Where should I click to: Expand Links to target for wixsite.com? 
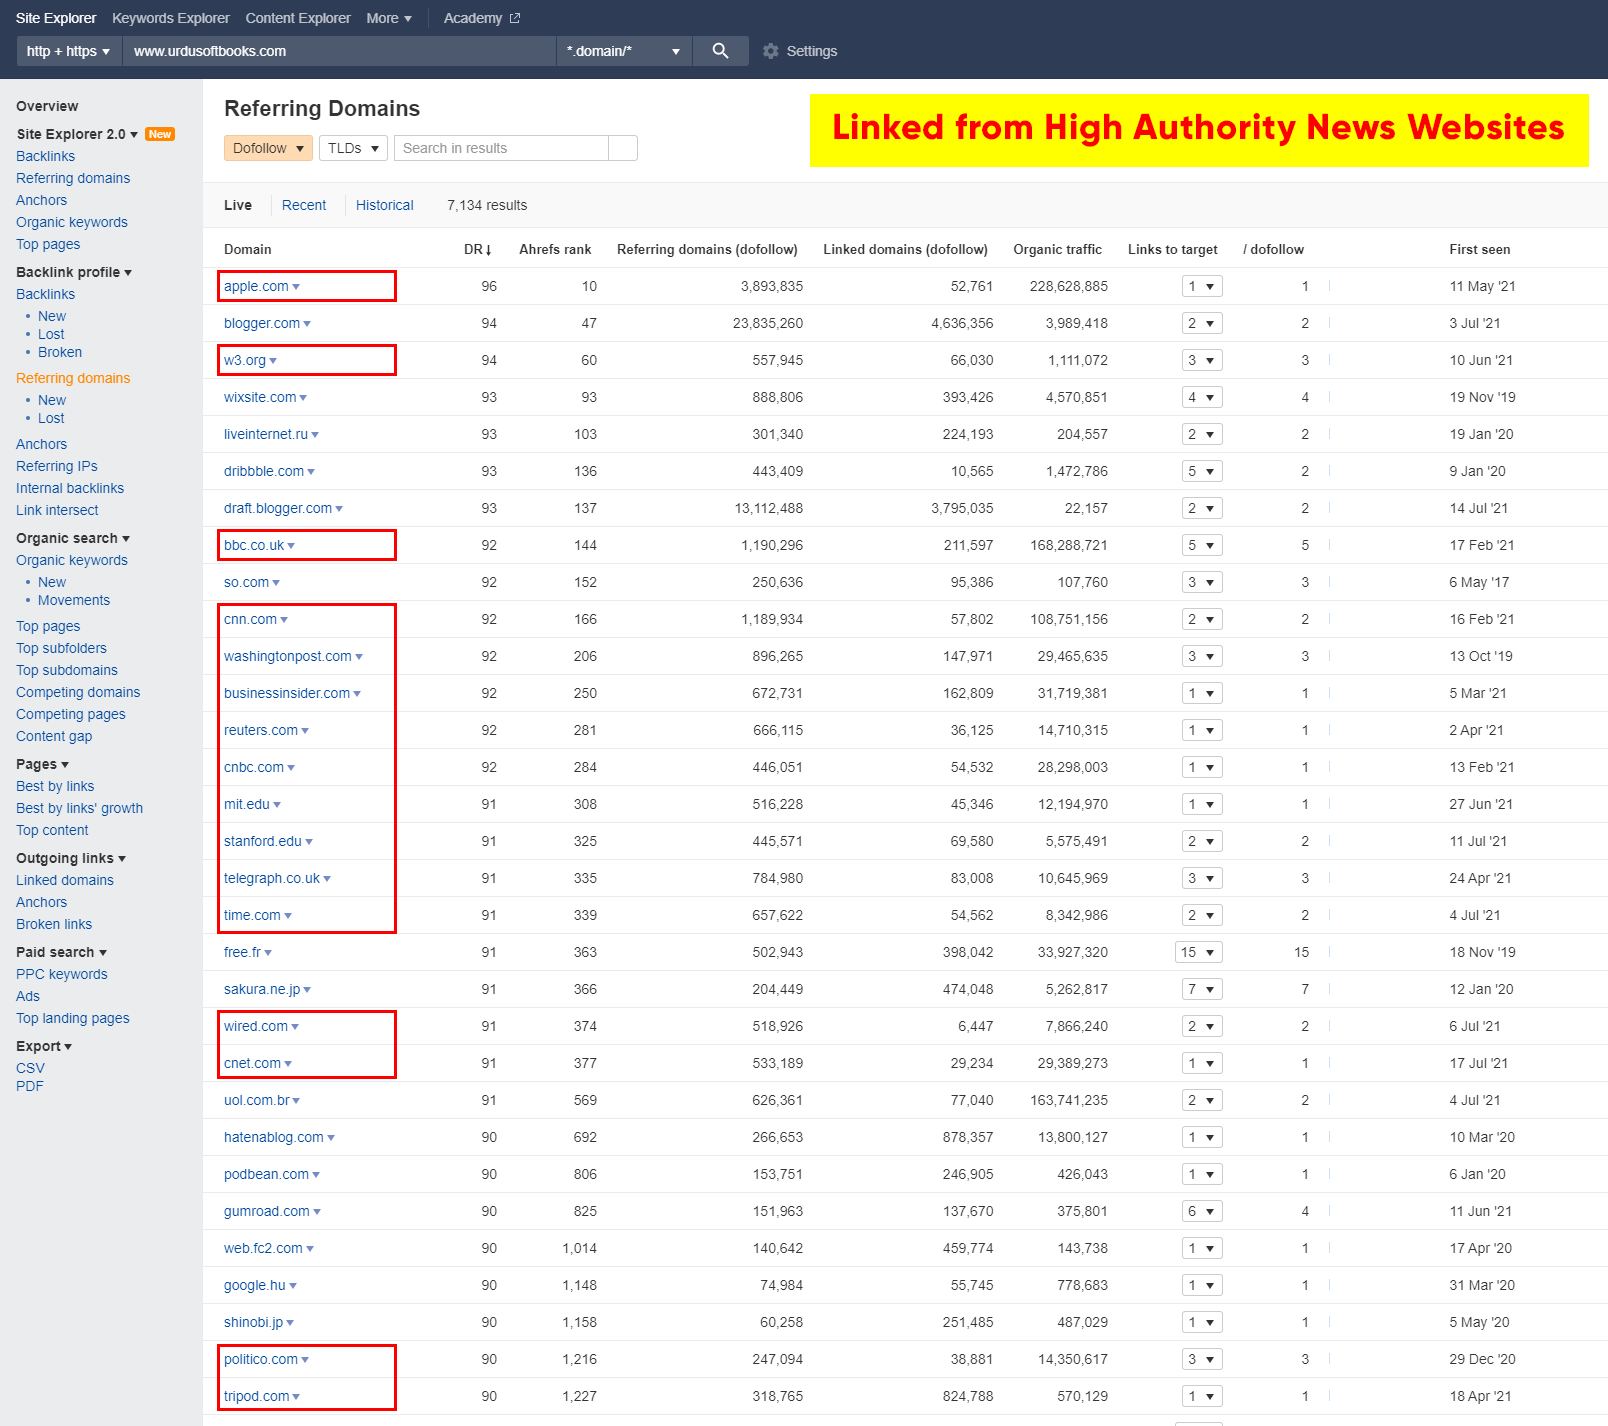[1202, 397]
